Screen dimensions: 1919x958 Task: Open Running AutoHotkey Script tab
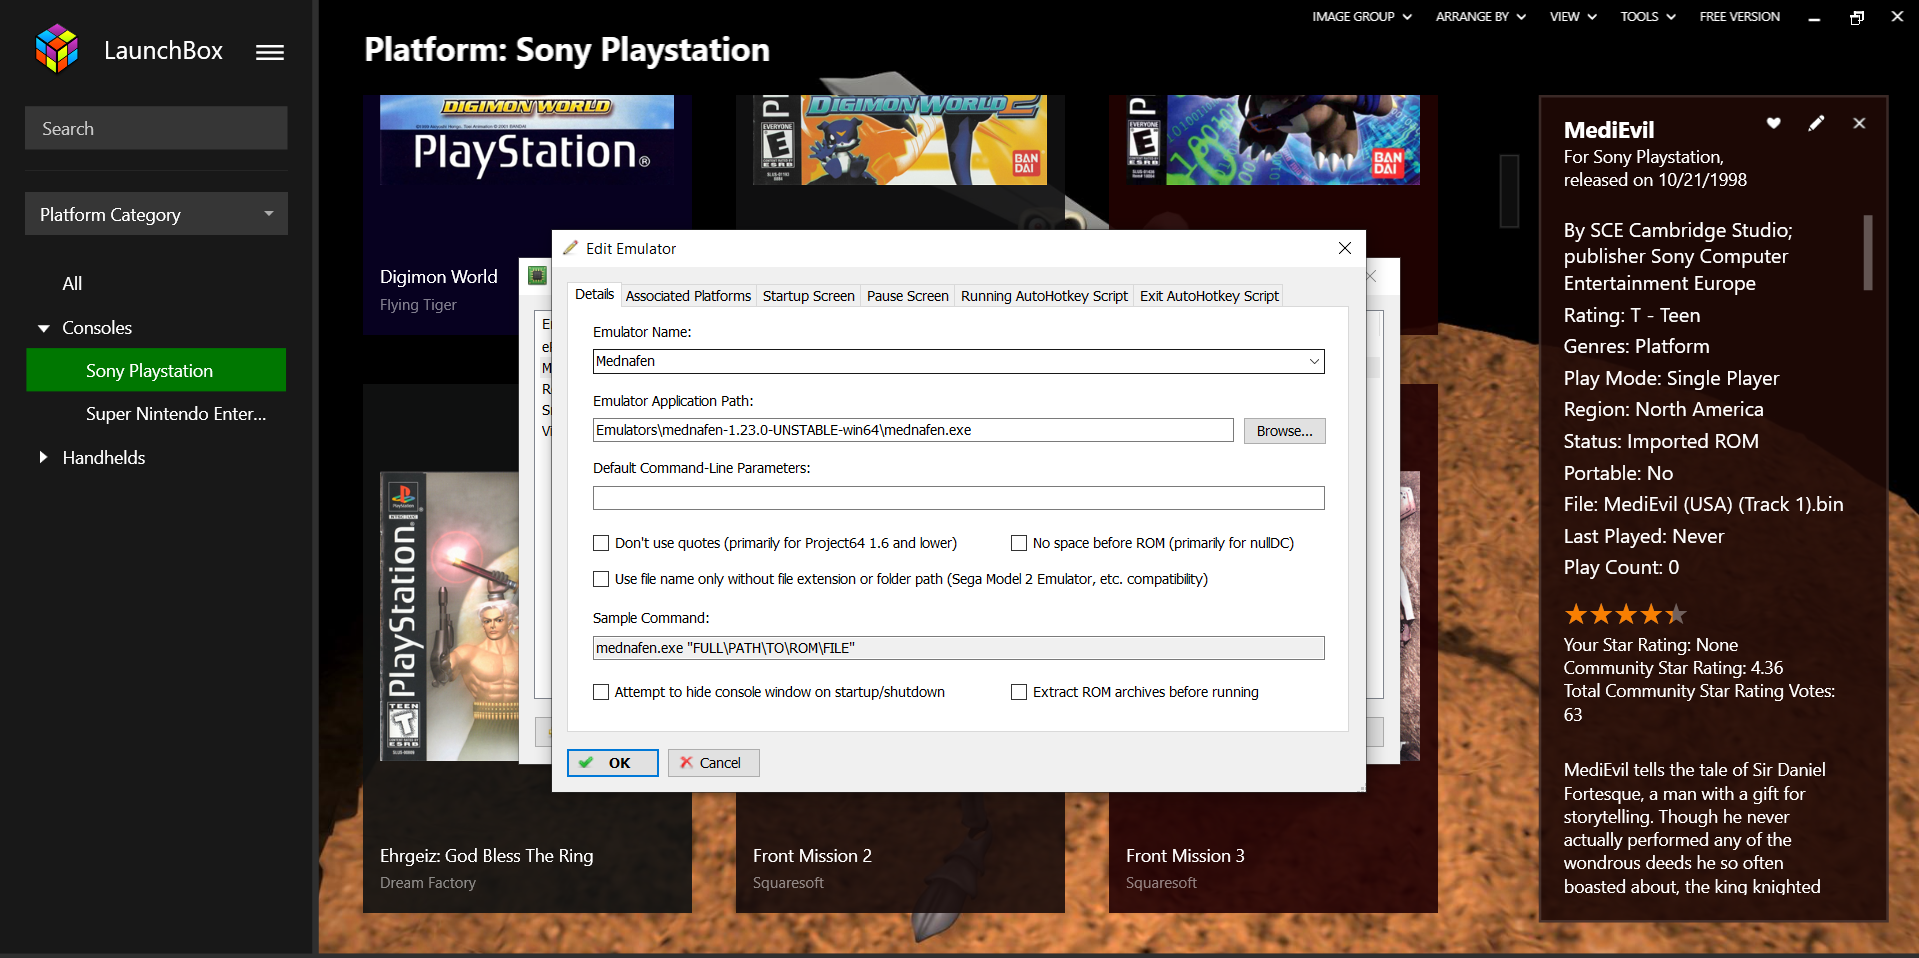click(x=1044, y=296)
